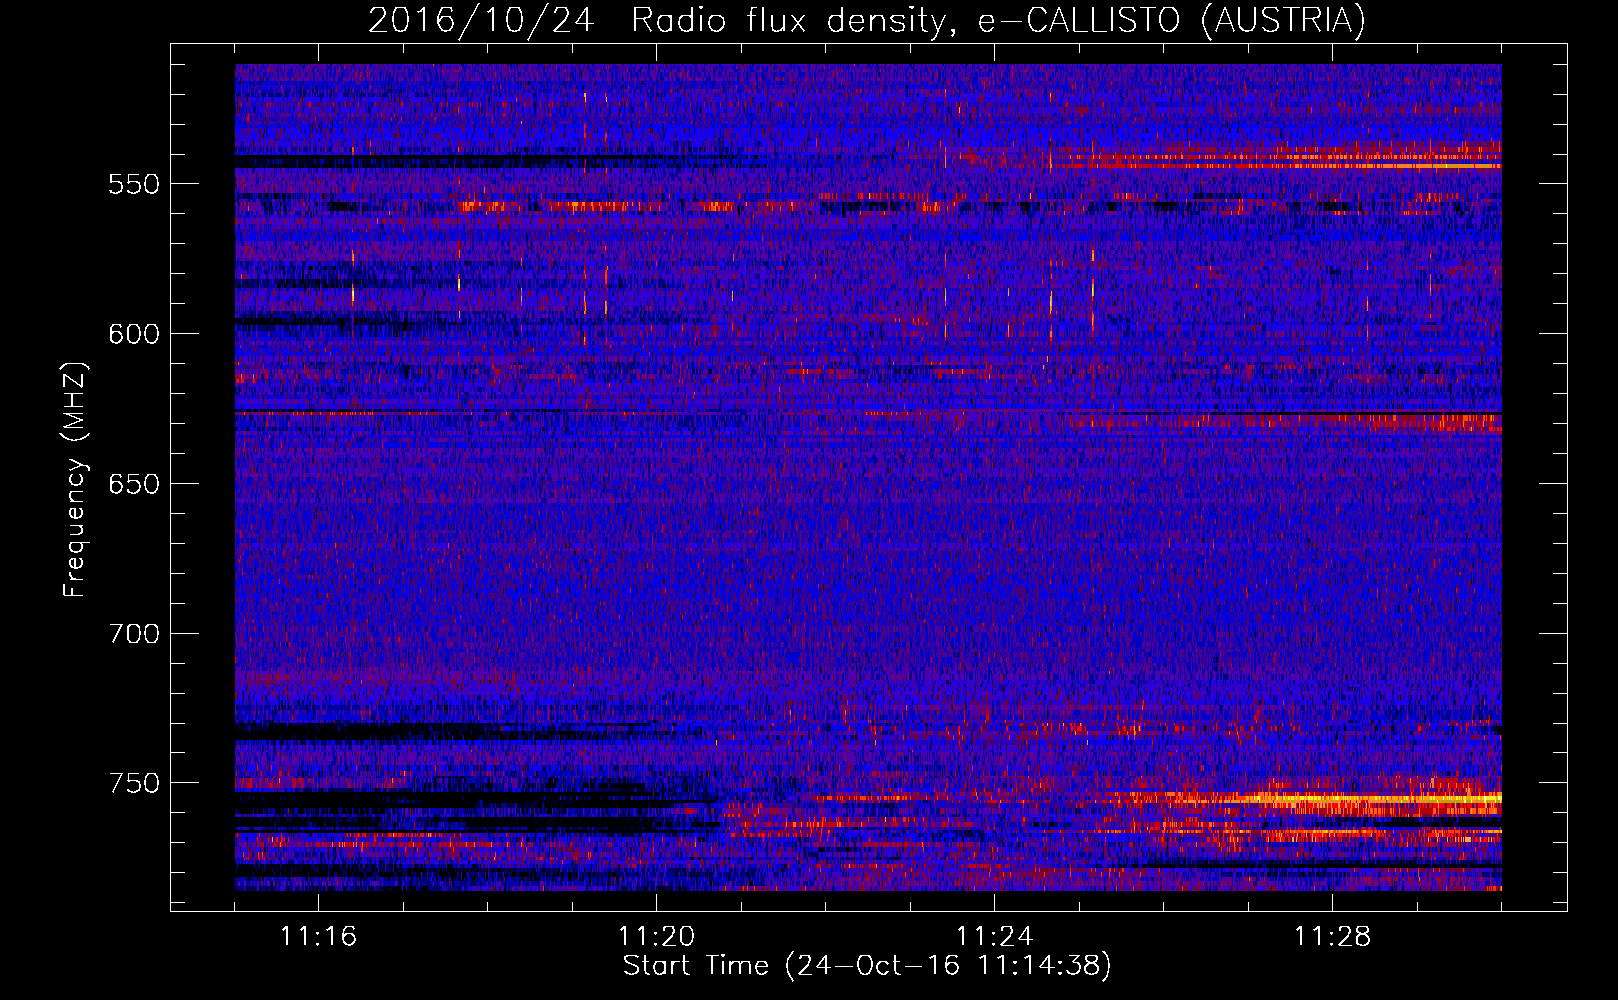Image resolution: width=1618 pixels, height=1000 pixels.
Task: Click the date 2016/10/24 in the title
Action: coord(481,20)
